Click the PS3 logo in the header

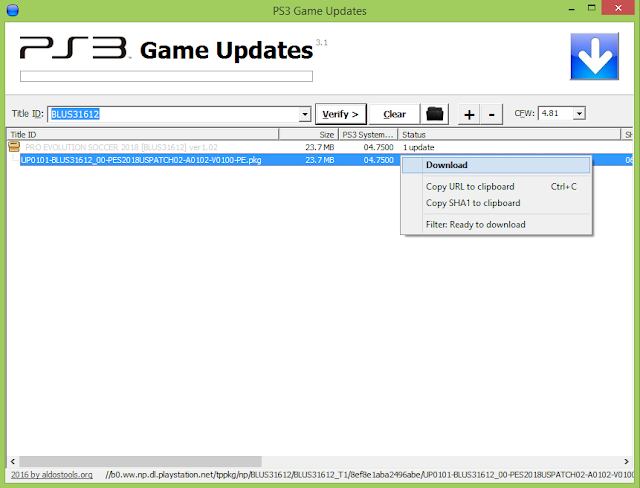pos(74,48)
